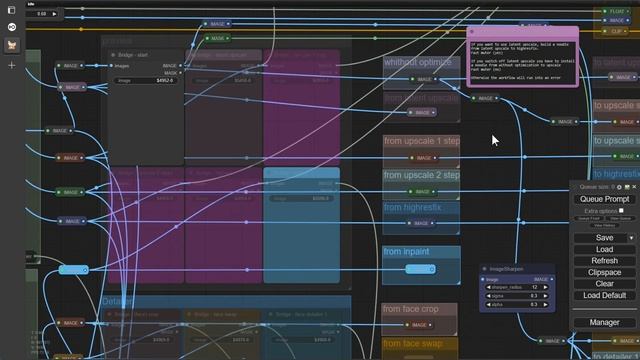
Task: Enable the Extra options checkbox
Action: pyautogui.click(x=621, y=211)
